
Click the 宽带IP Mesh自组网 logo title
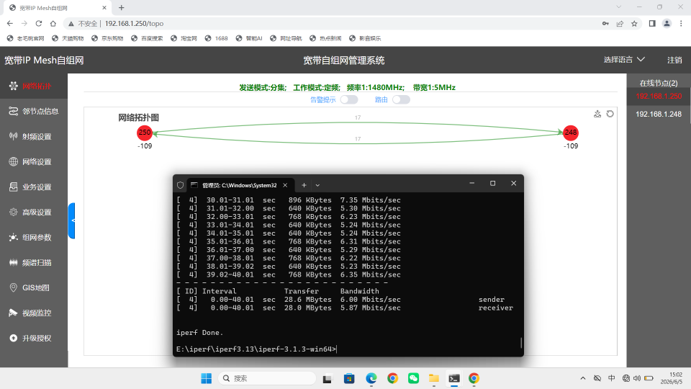pos(44,60)
